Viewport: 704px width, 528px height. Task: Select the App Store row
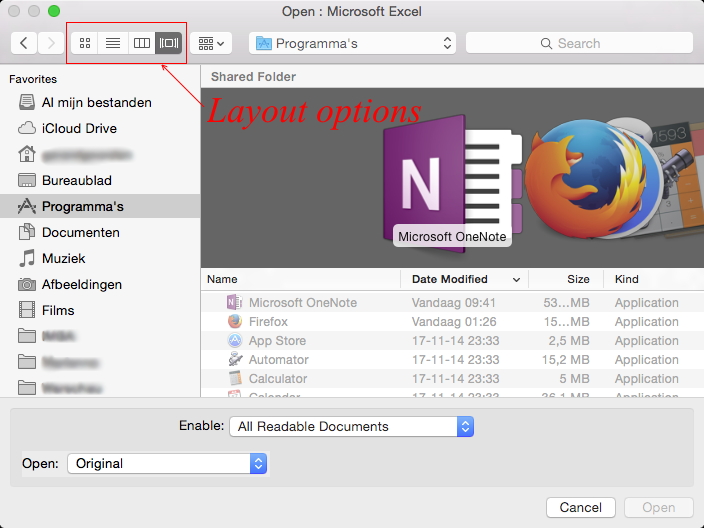452,341
